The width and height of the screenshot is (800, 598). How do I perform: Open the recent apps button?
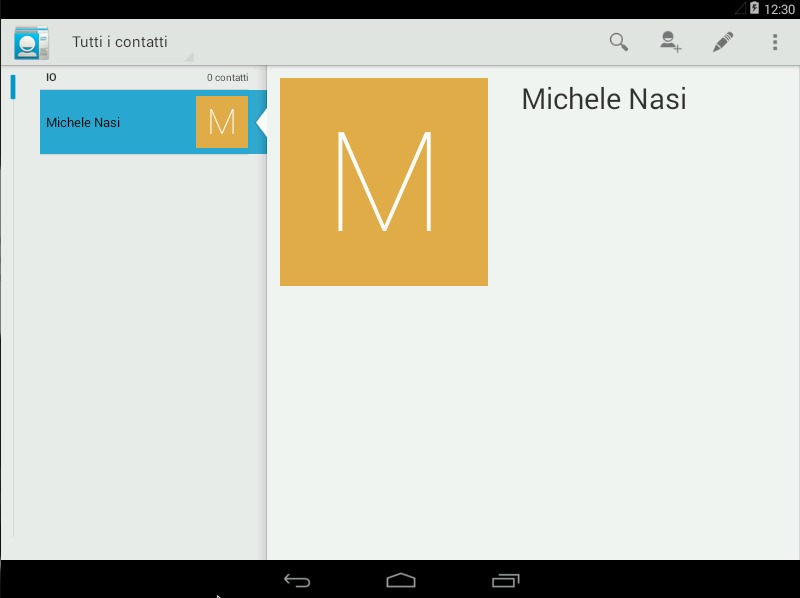pyautogui.click(x=506, y=580)
